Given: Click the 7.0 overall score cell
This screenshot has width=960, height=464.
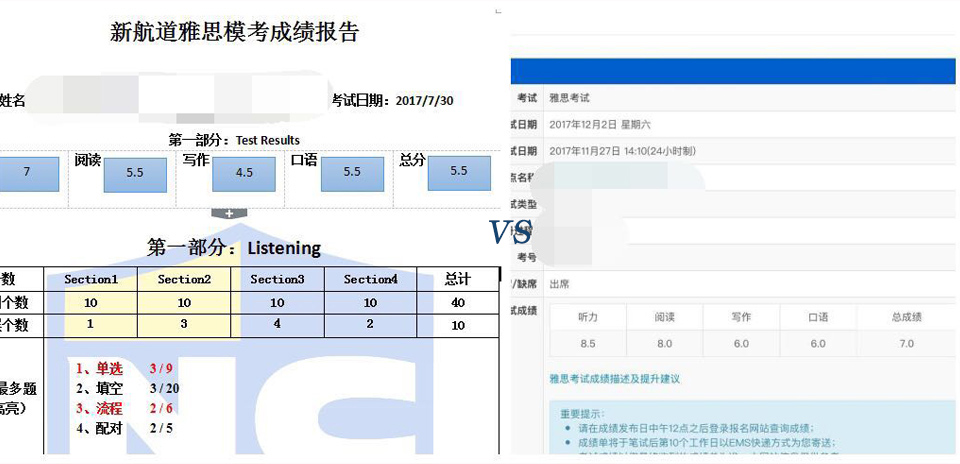Looking at the screenshot, I should point(907,343).
